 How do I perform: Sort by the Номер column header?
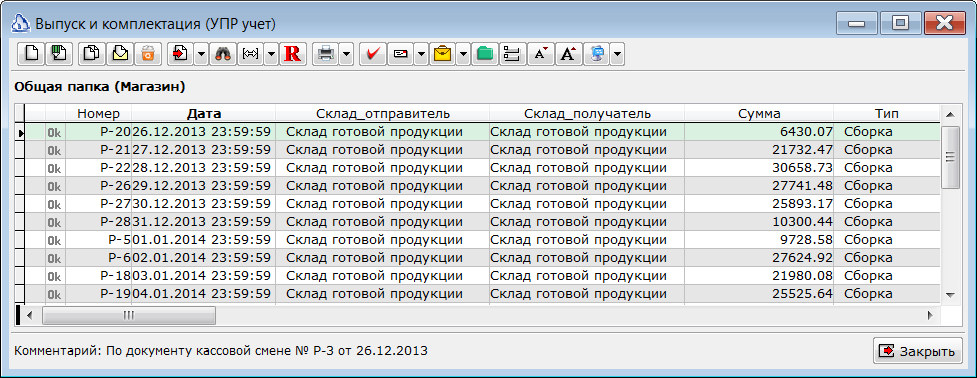99,113
